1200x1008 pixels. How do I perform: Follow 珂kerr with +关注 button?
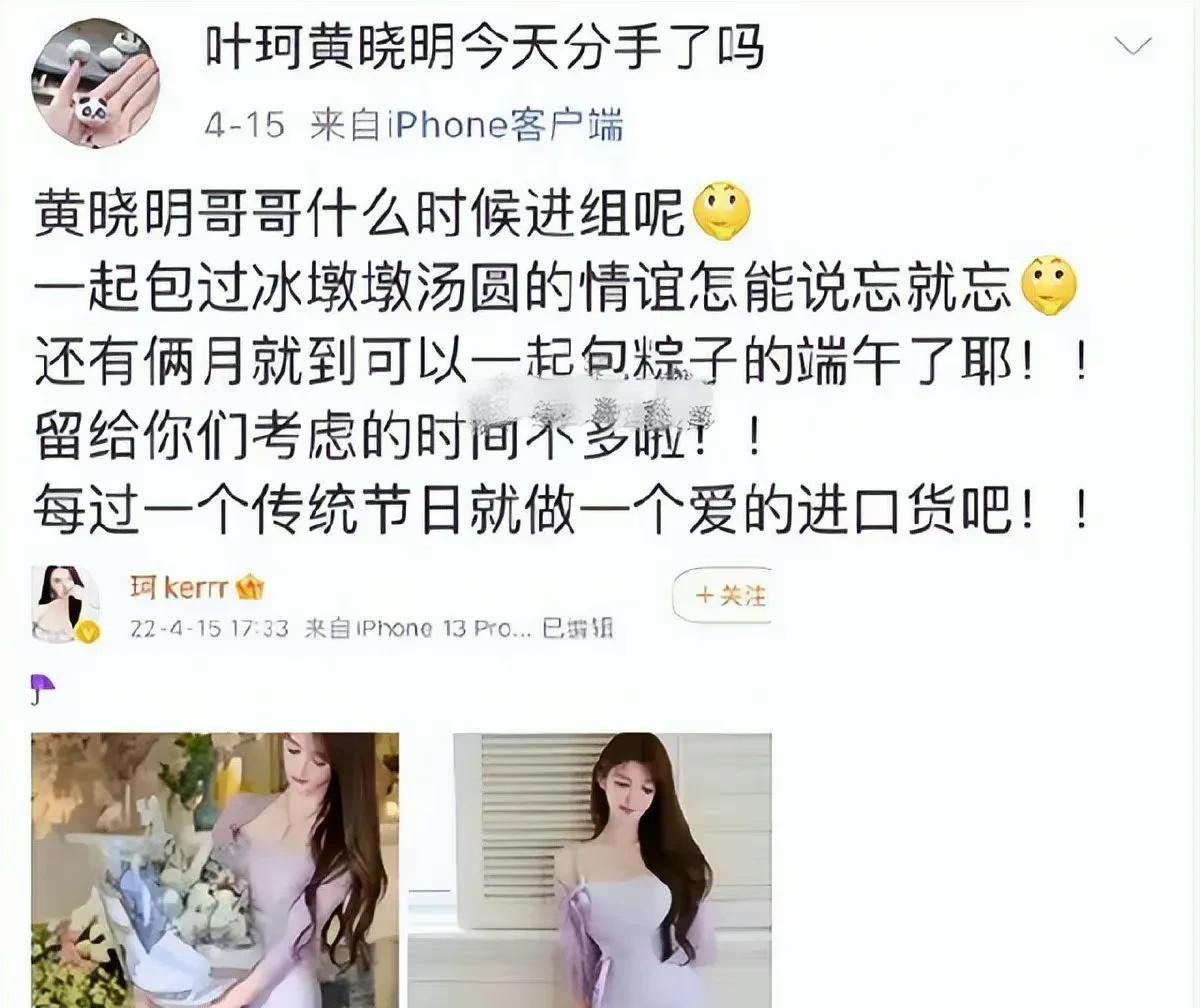click(x=731, y=597)
